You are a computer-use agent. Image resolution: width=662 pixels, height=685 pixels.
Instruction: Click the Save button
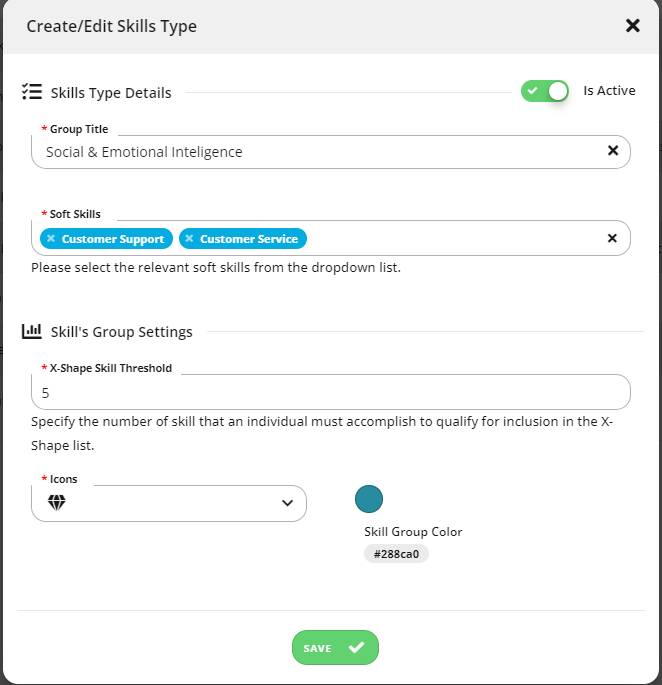tap(335, 647)
